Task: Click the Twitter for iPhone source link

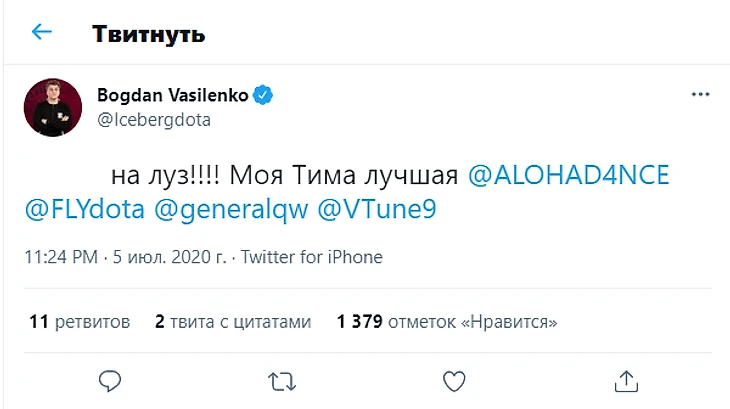Action: click(312, 257)
